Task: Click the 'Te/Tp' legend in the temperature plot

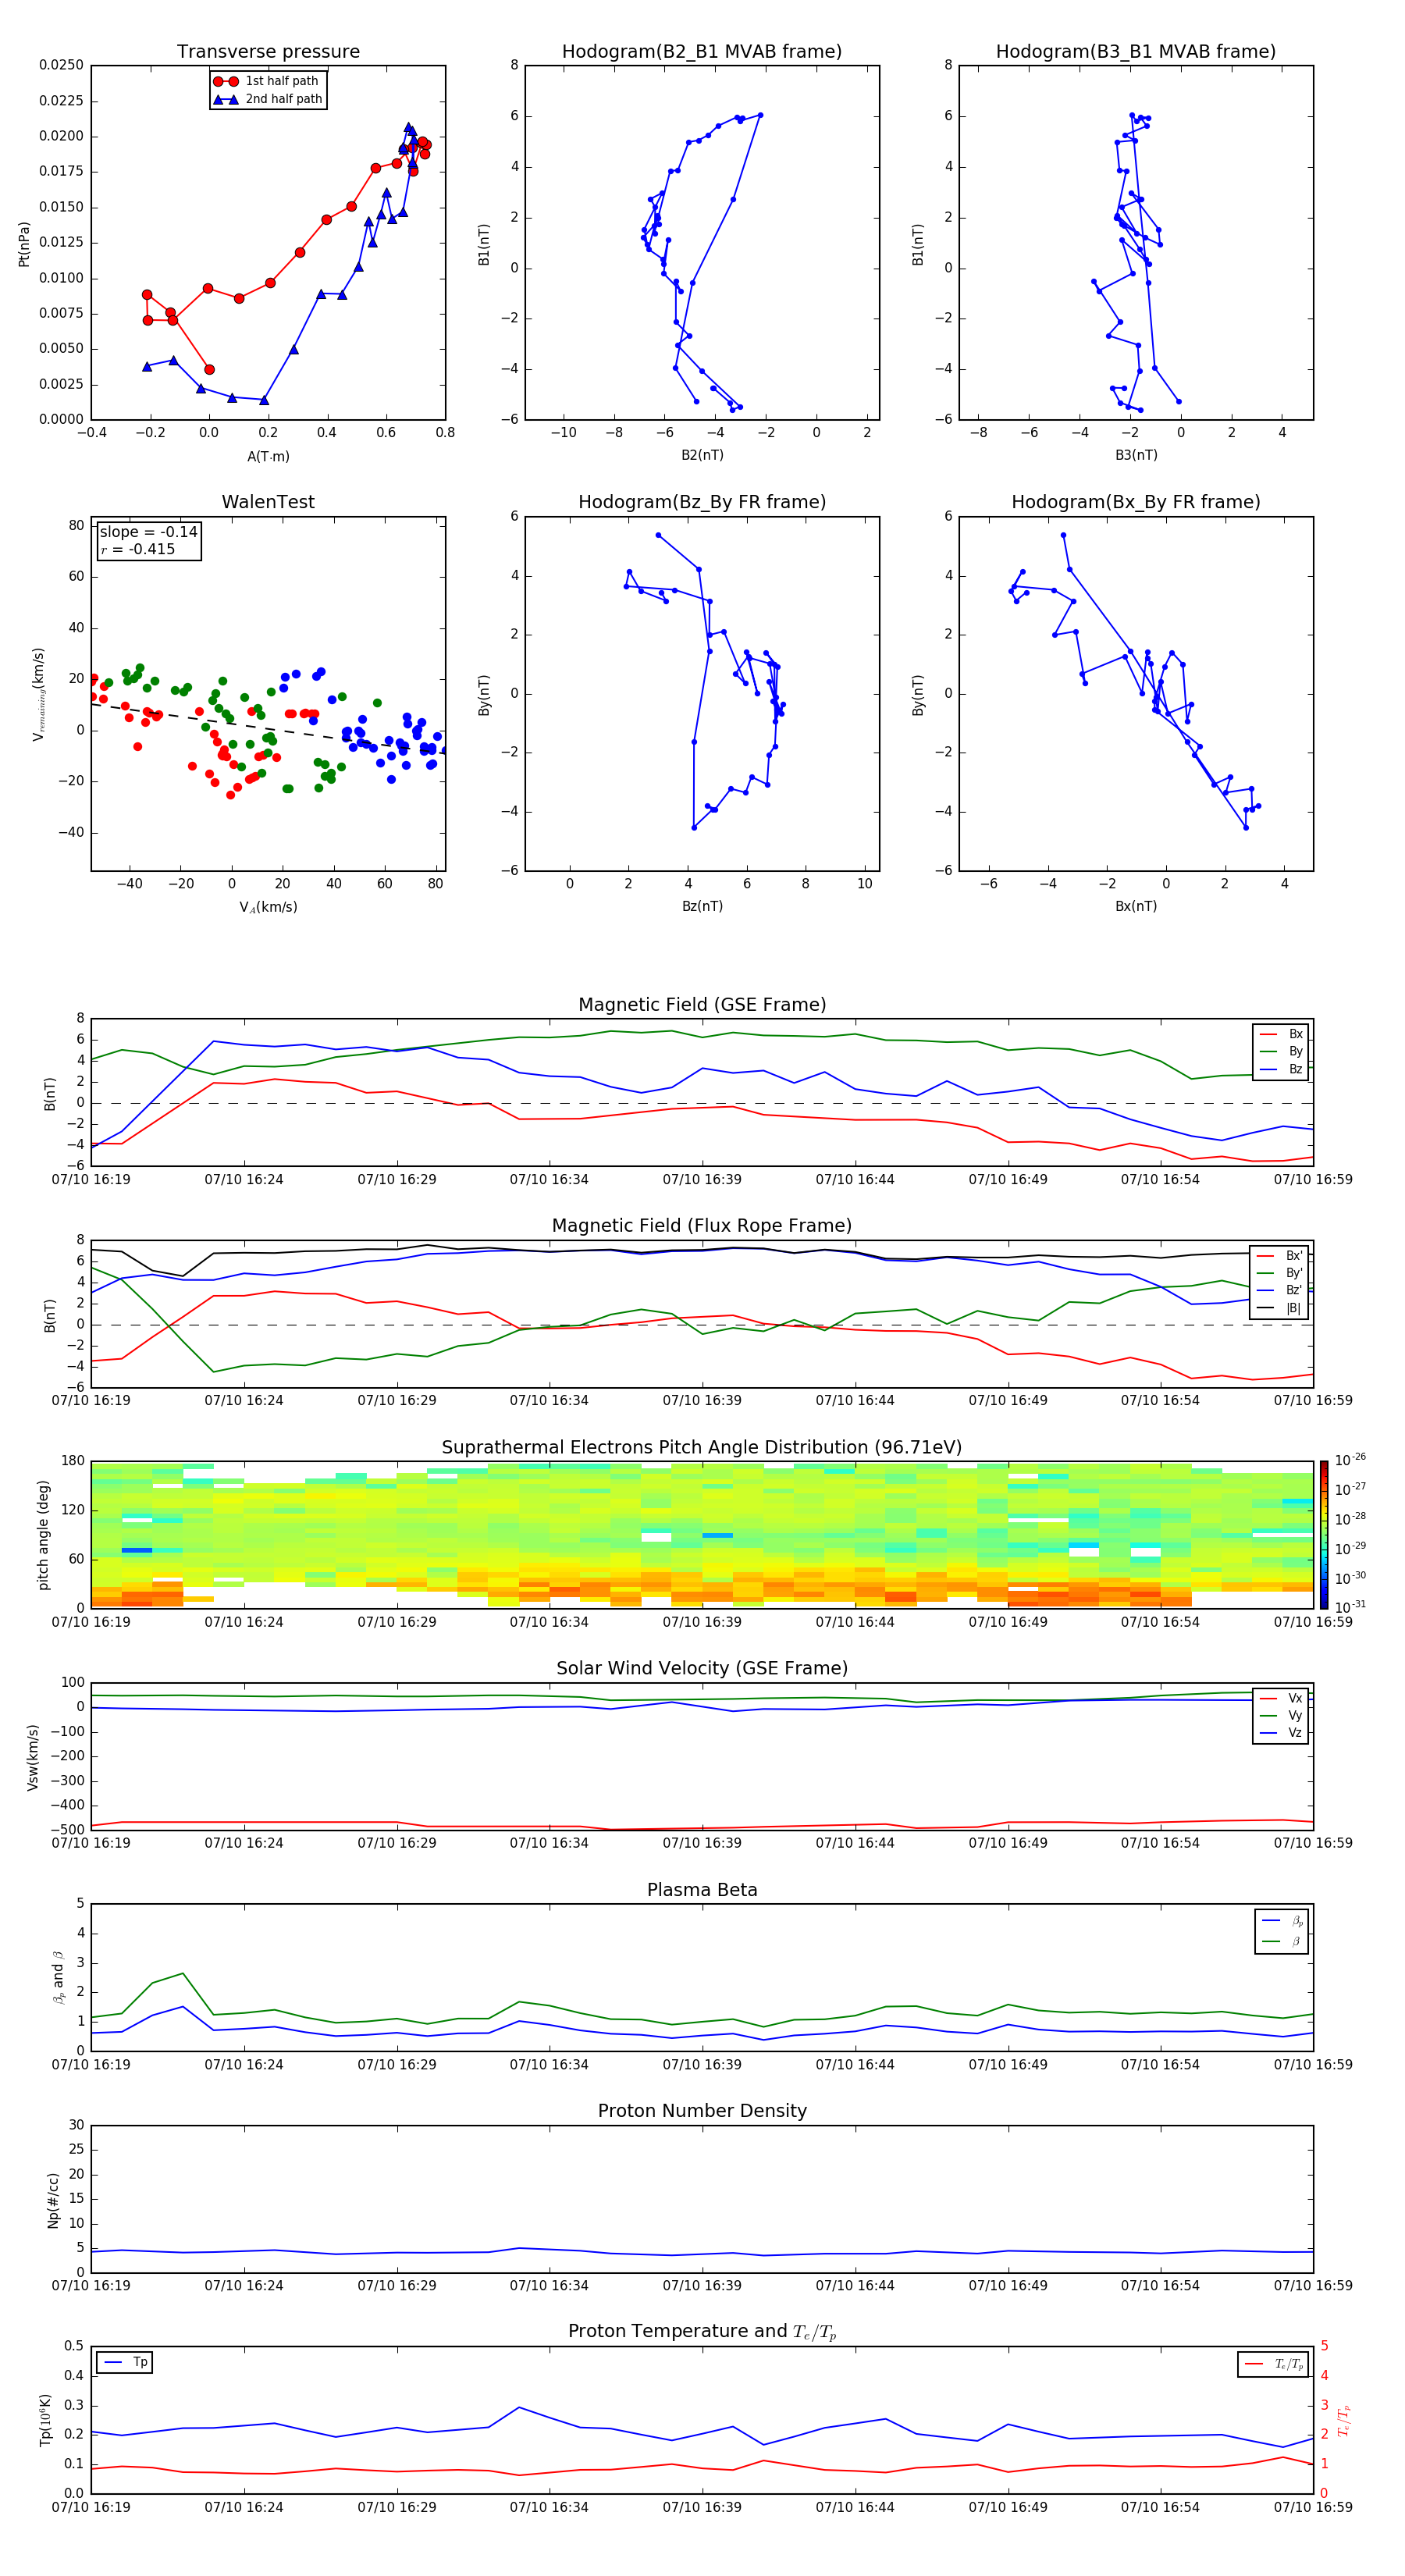Action: pyautogui.click(x=1275, y=2364)
